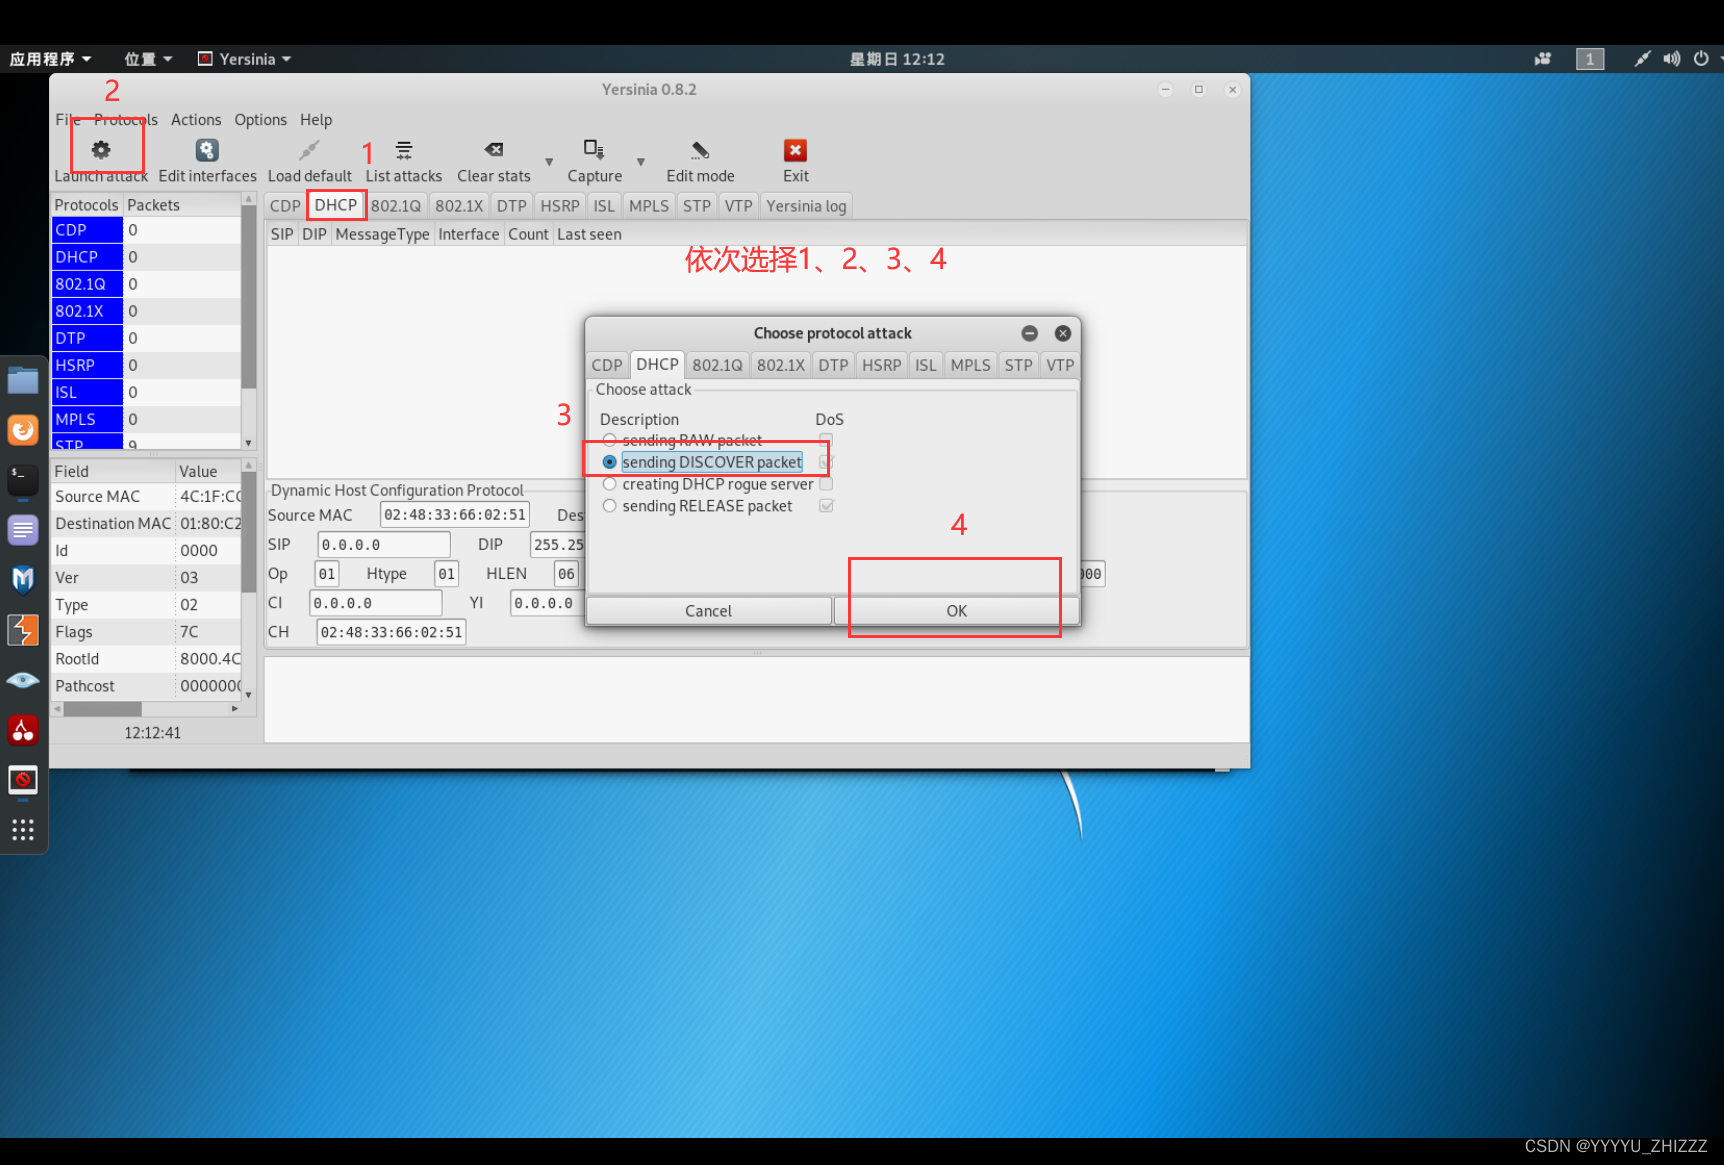
Task: Click the network connection tray icon
Action: [x=1642, y=59]
